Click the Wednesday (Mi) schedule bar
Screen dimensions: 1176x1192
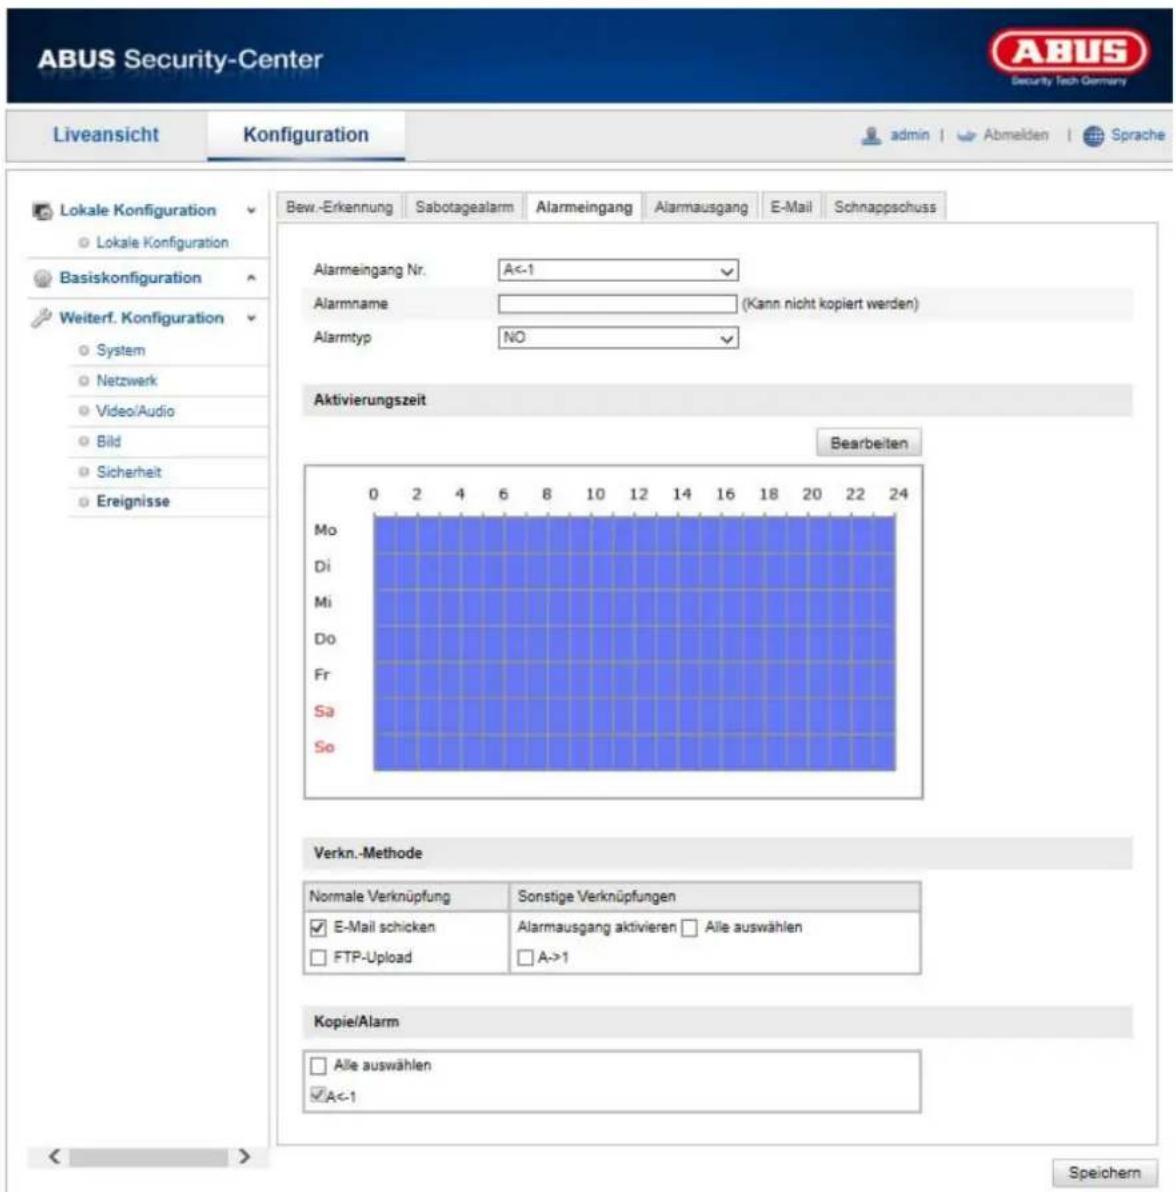coord(634,607)
